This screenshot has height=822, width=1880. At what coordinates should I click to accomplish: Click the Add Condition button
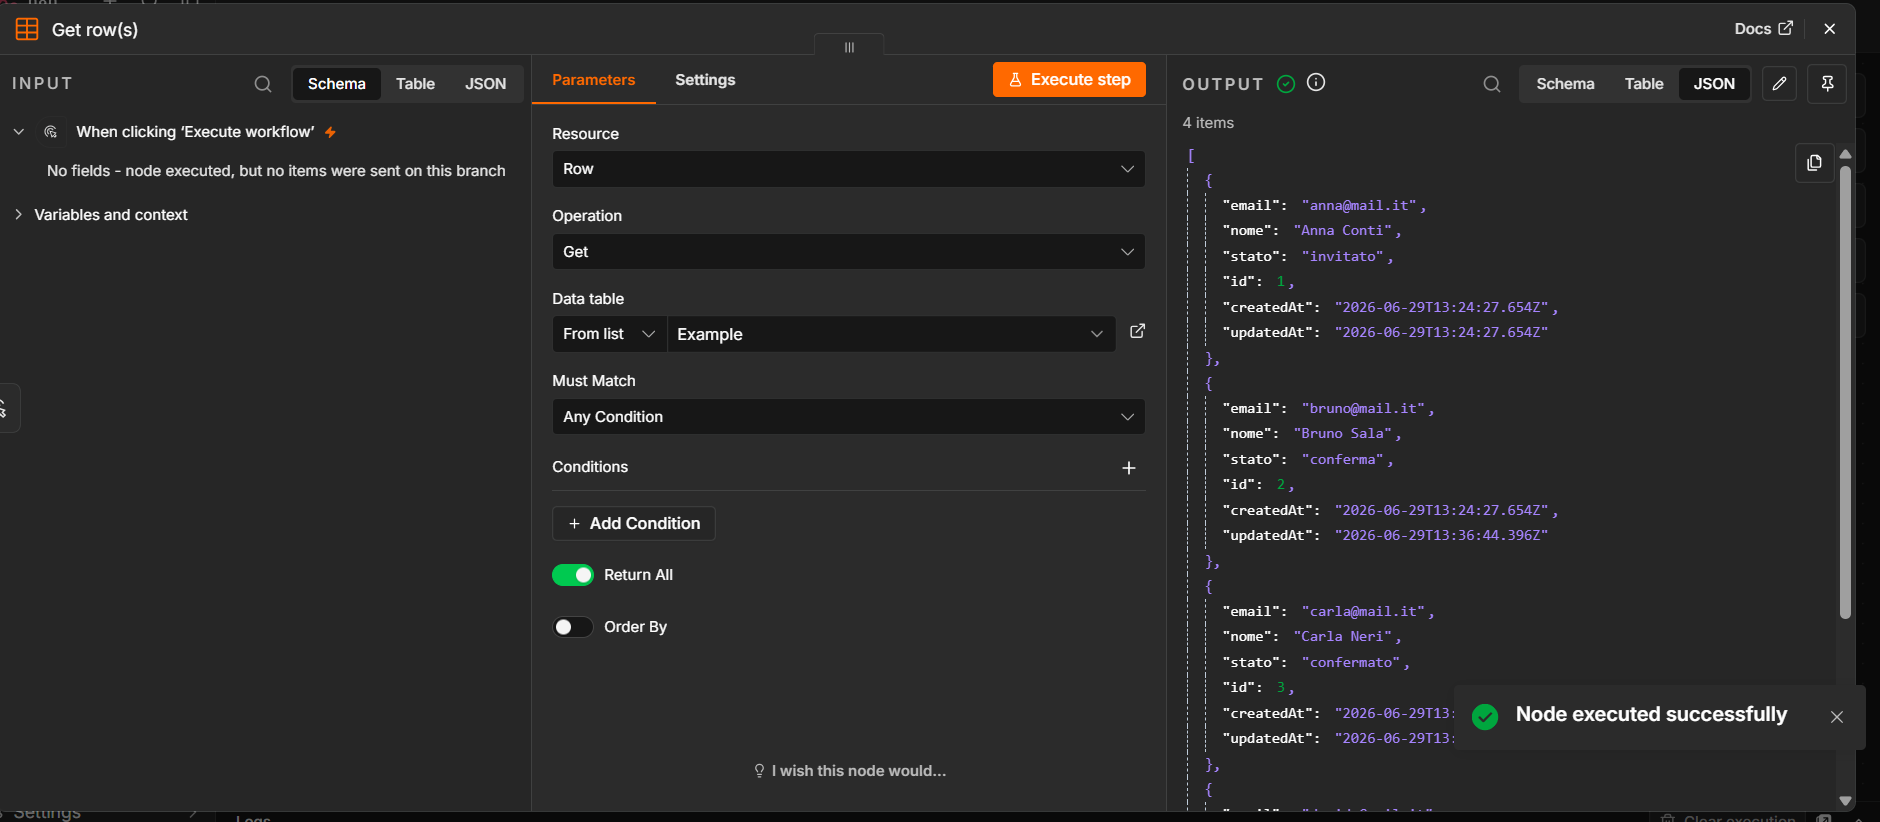tap(634, 523)
